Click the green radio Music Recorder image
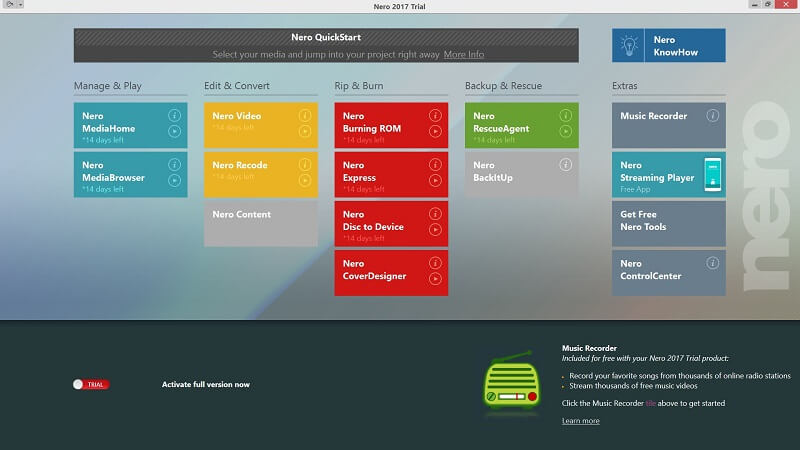The width and height of the screenshot is (800, 450). tap(511, 380)
